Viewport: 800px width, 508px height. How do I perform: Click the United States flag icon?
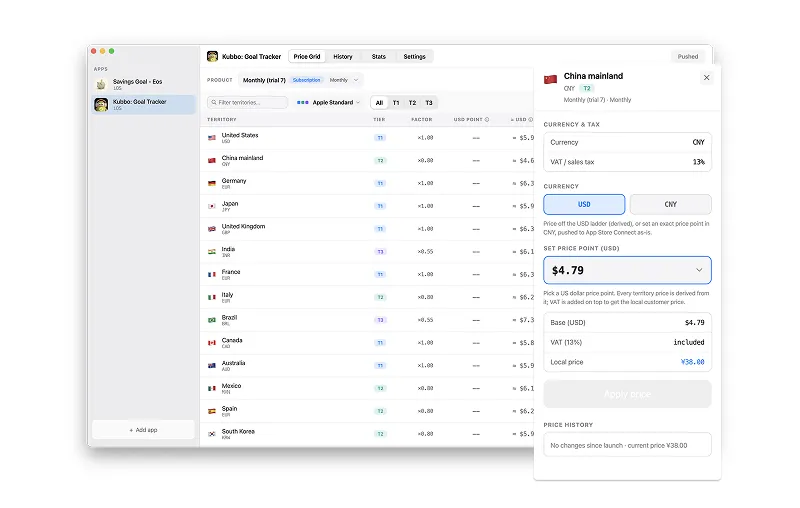[x=212, y=138]
